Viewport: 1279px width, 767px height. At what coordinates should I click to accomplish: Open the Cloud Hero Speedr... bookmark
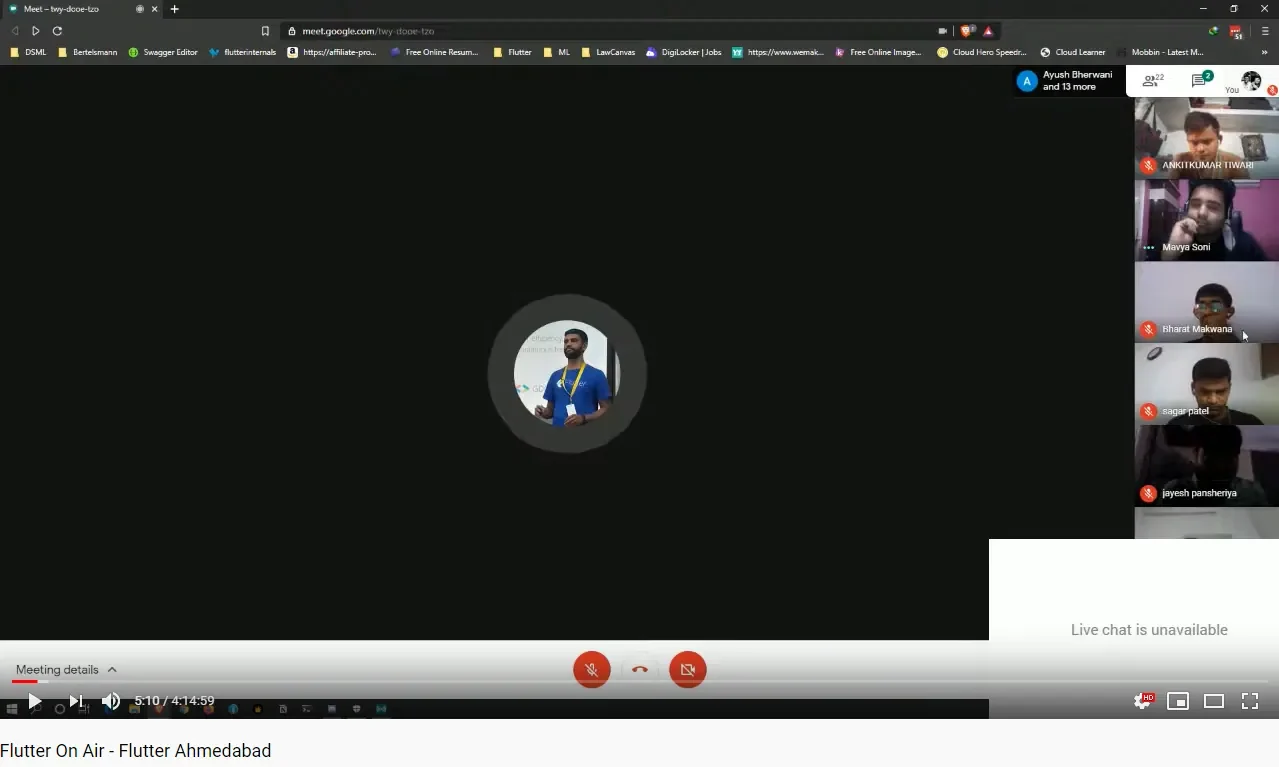[x=982, y=52]
